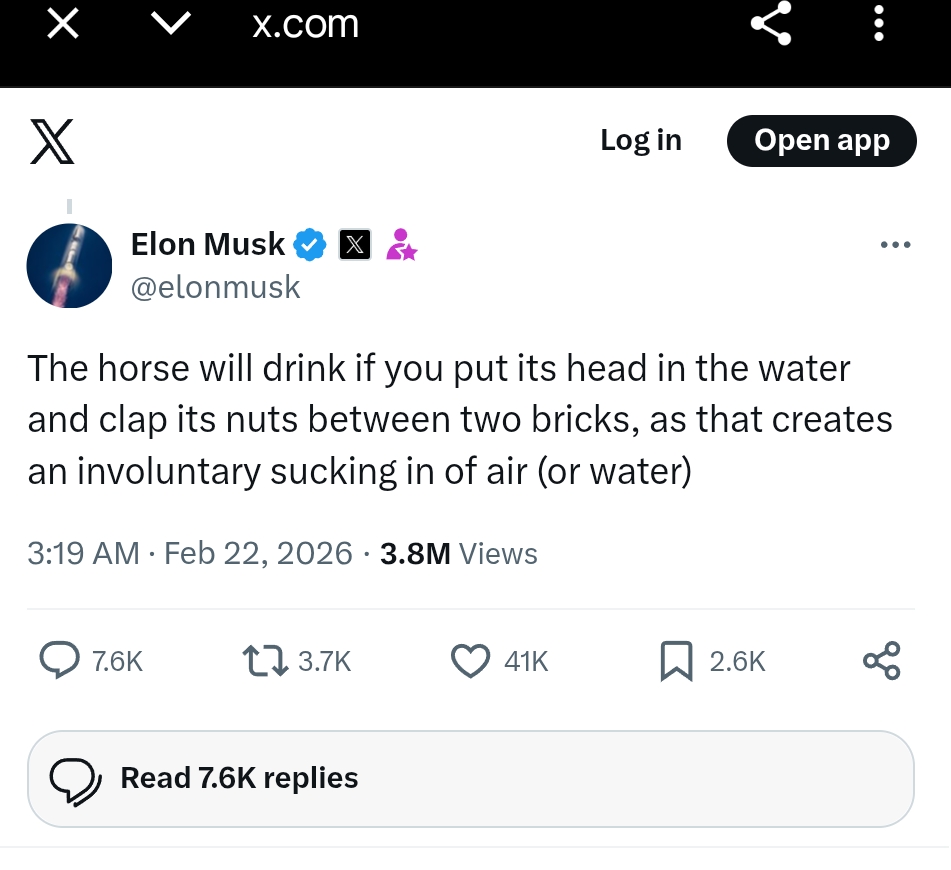The width and height of the screenshot is (951, 870).
Task: Open the browser three-dot overflow menu
Action: point(879,24)
